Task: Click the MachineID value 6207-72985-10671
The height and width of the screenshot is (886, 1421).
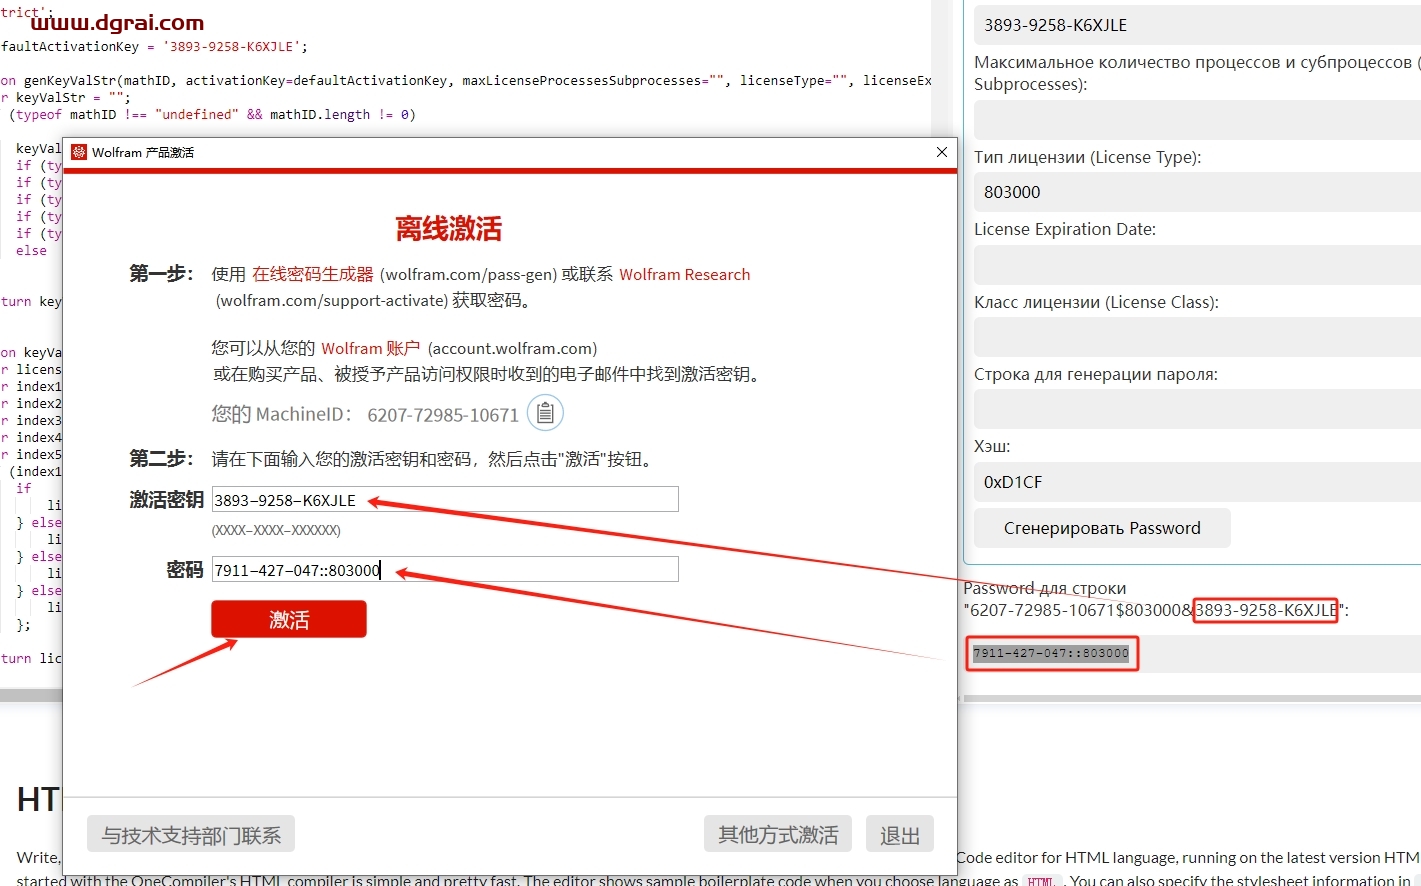Action: coord(443,414)
